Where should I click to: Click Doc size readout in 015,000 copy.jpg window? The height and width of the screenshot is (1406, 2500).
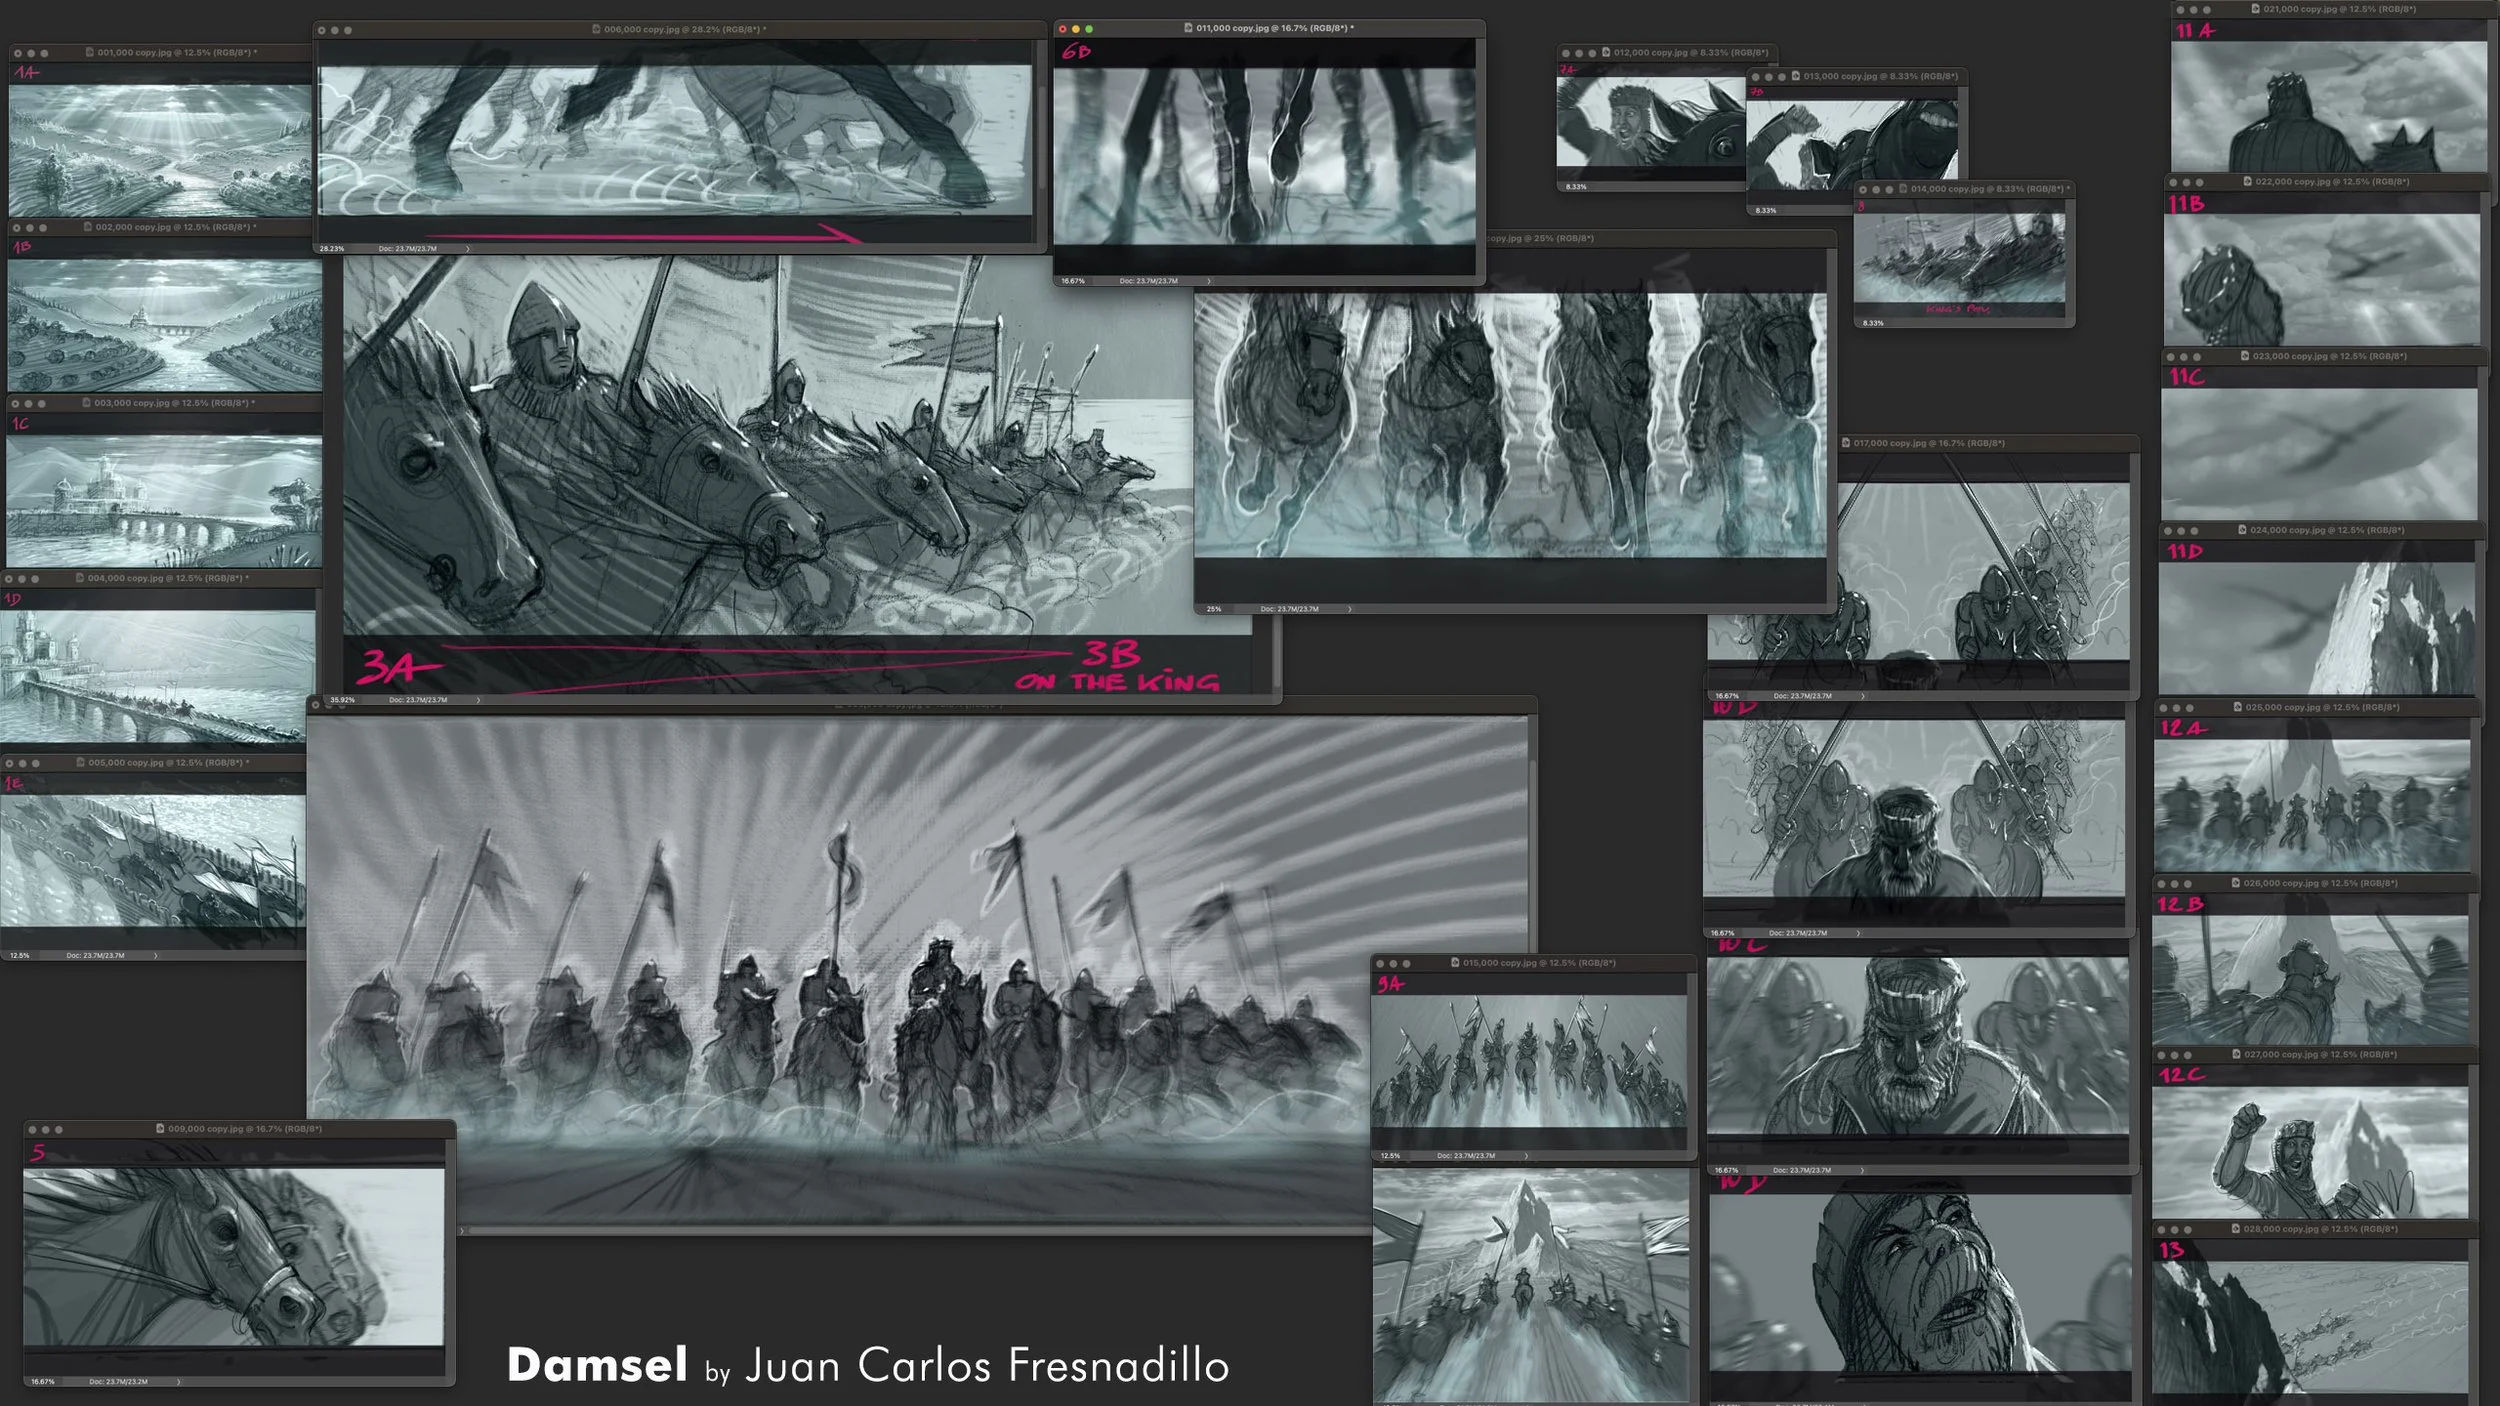pos(1465,1156)
